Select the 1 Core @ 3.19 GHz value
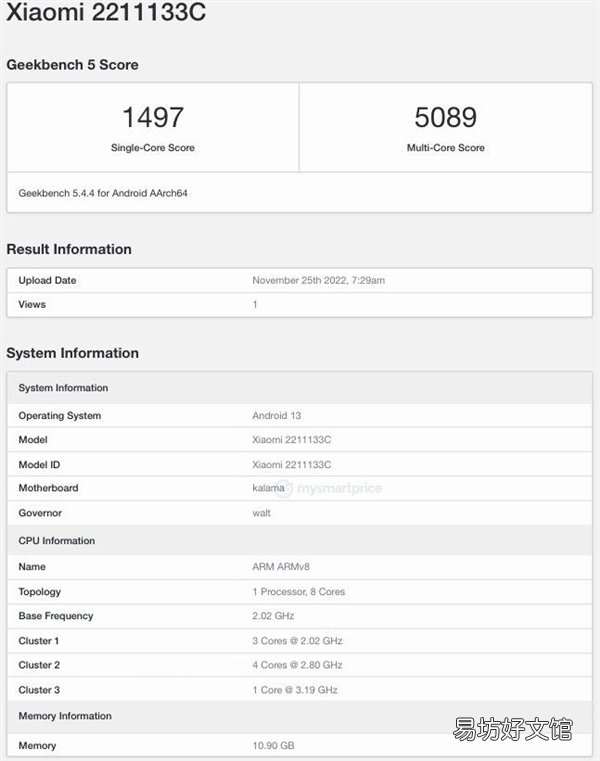The height and width of the screenshot is (761, 600). tap(295, 690)
